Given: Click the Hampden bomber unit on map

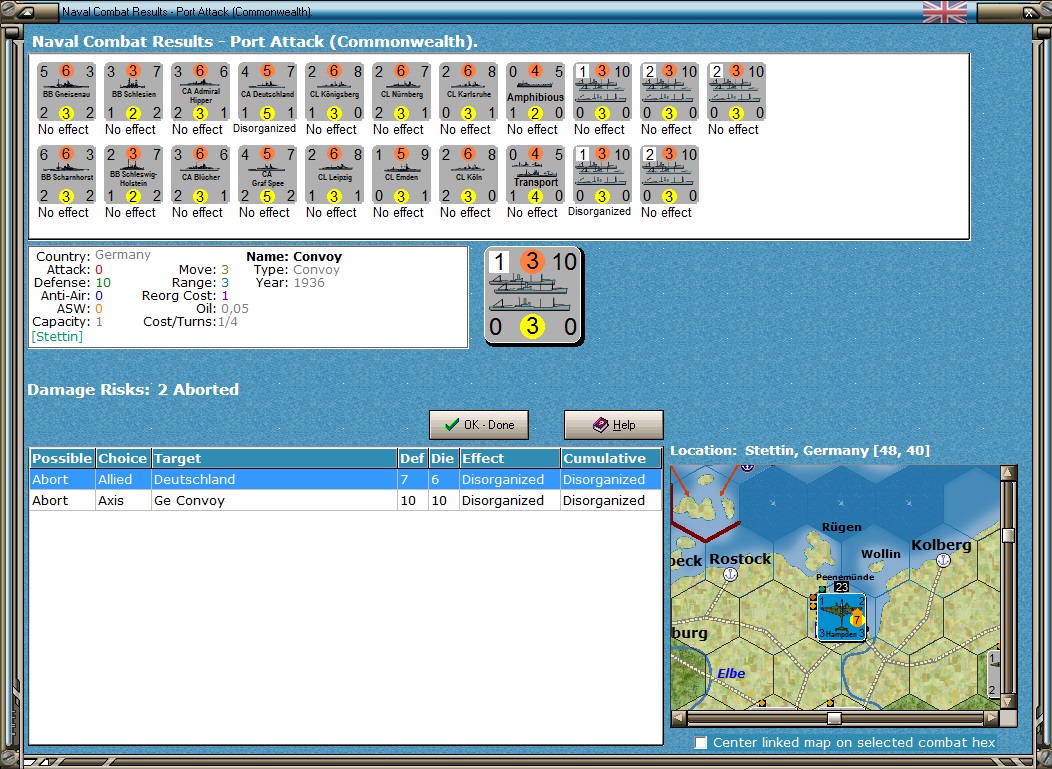Looking at the screenshot, I should tap(841, 617).
